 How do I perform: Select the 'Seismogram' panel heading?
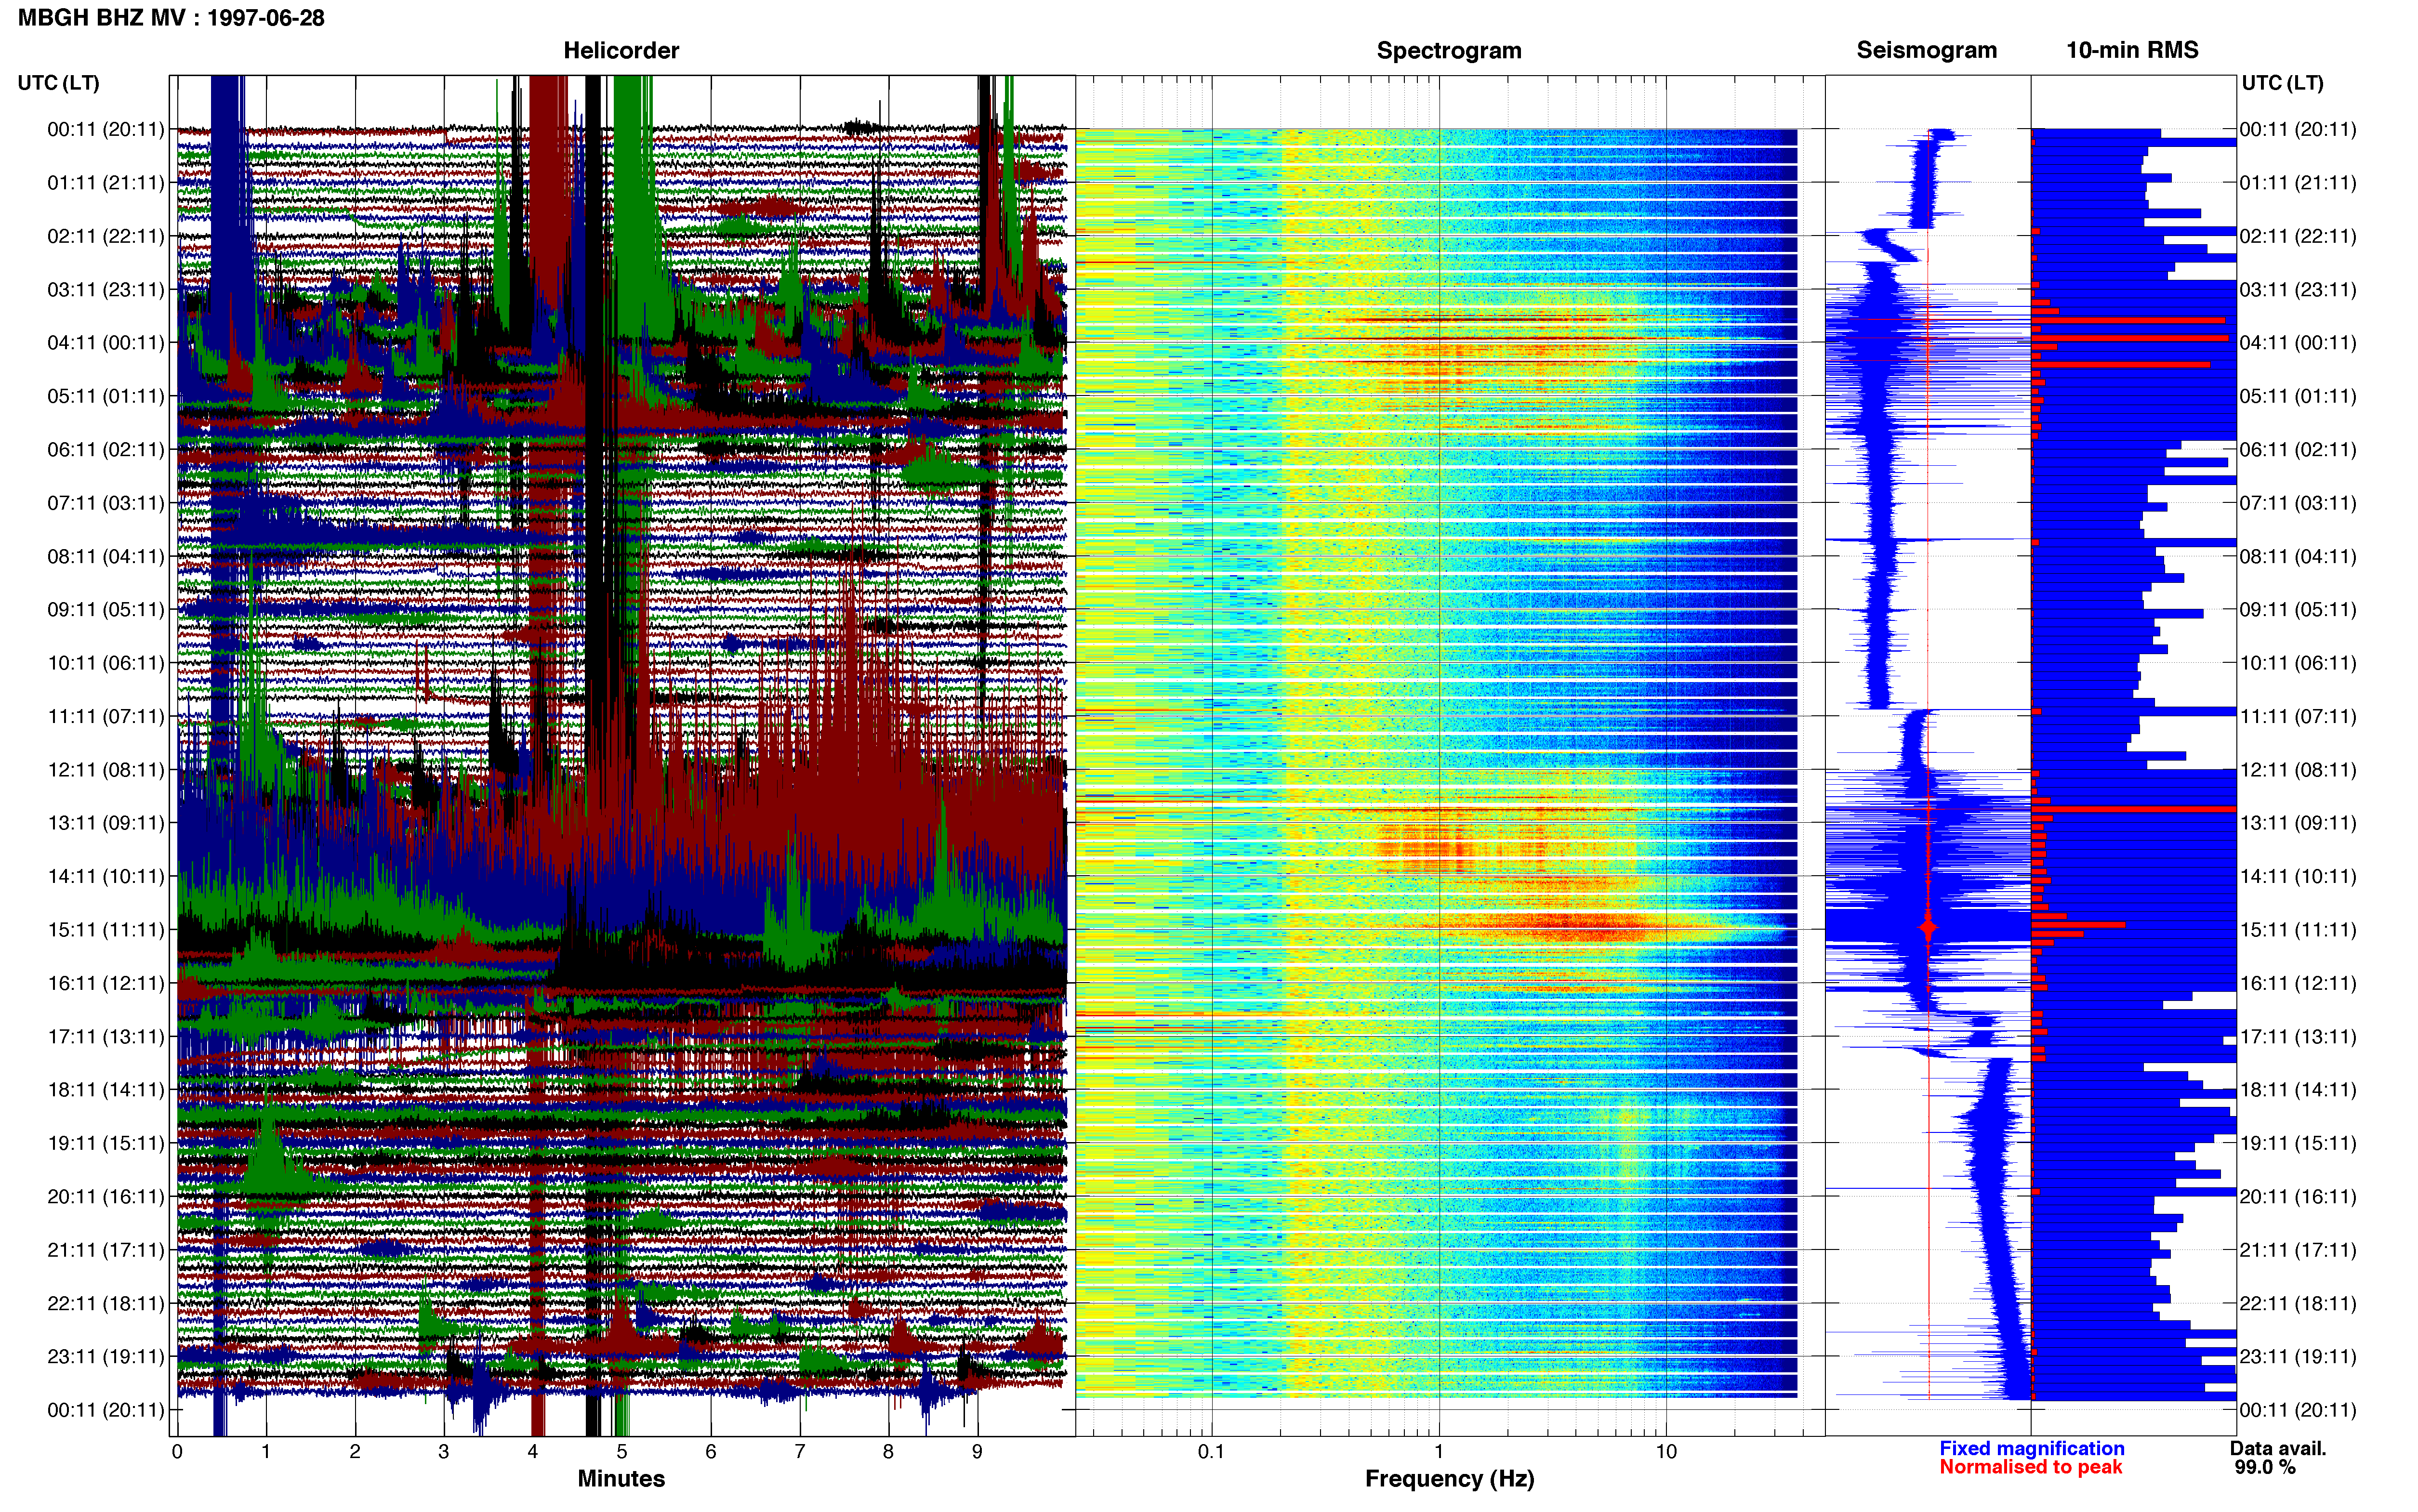pos(1926,51)
